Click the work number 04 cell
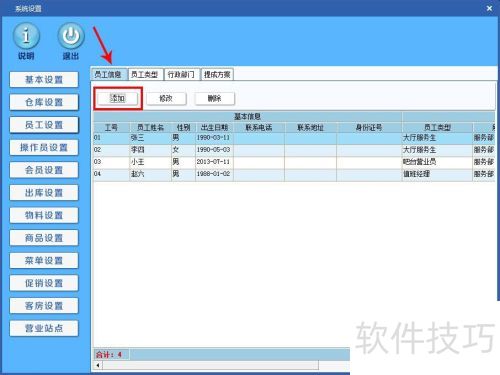The width and height of the screenshot is (500, 375). point(111,174)
